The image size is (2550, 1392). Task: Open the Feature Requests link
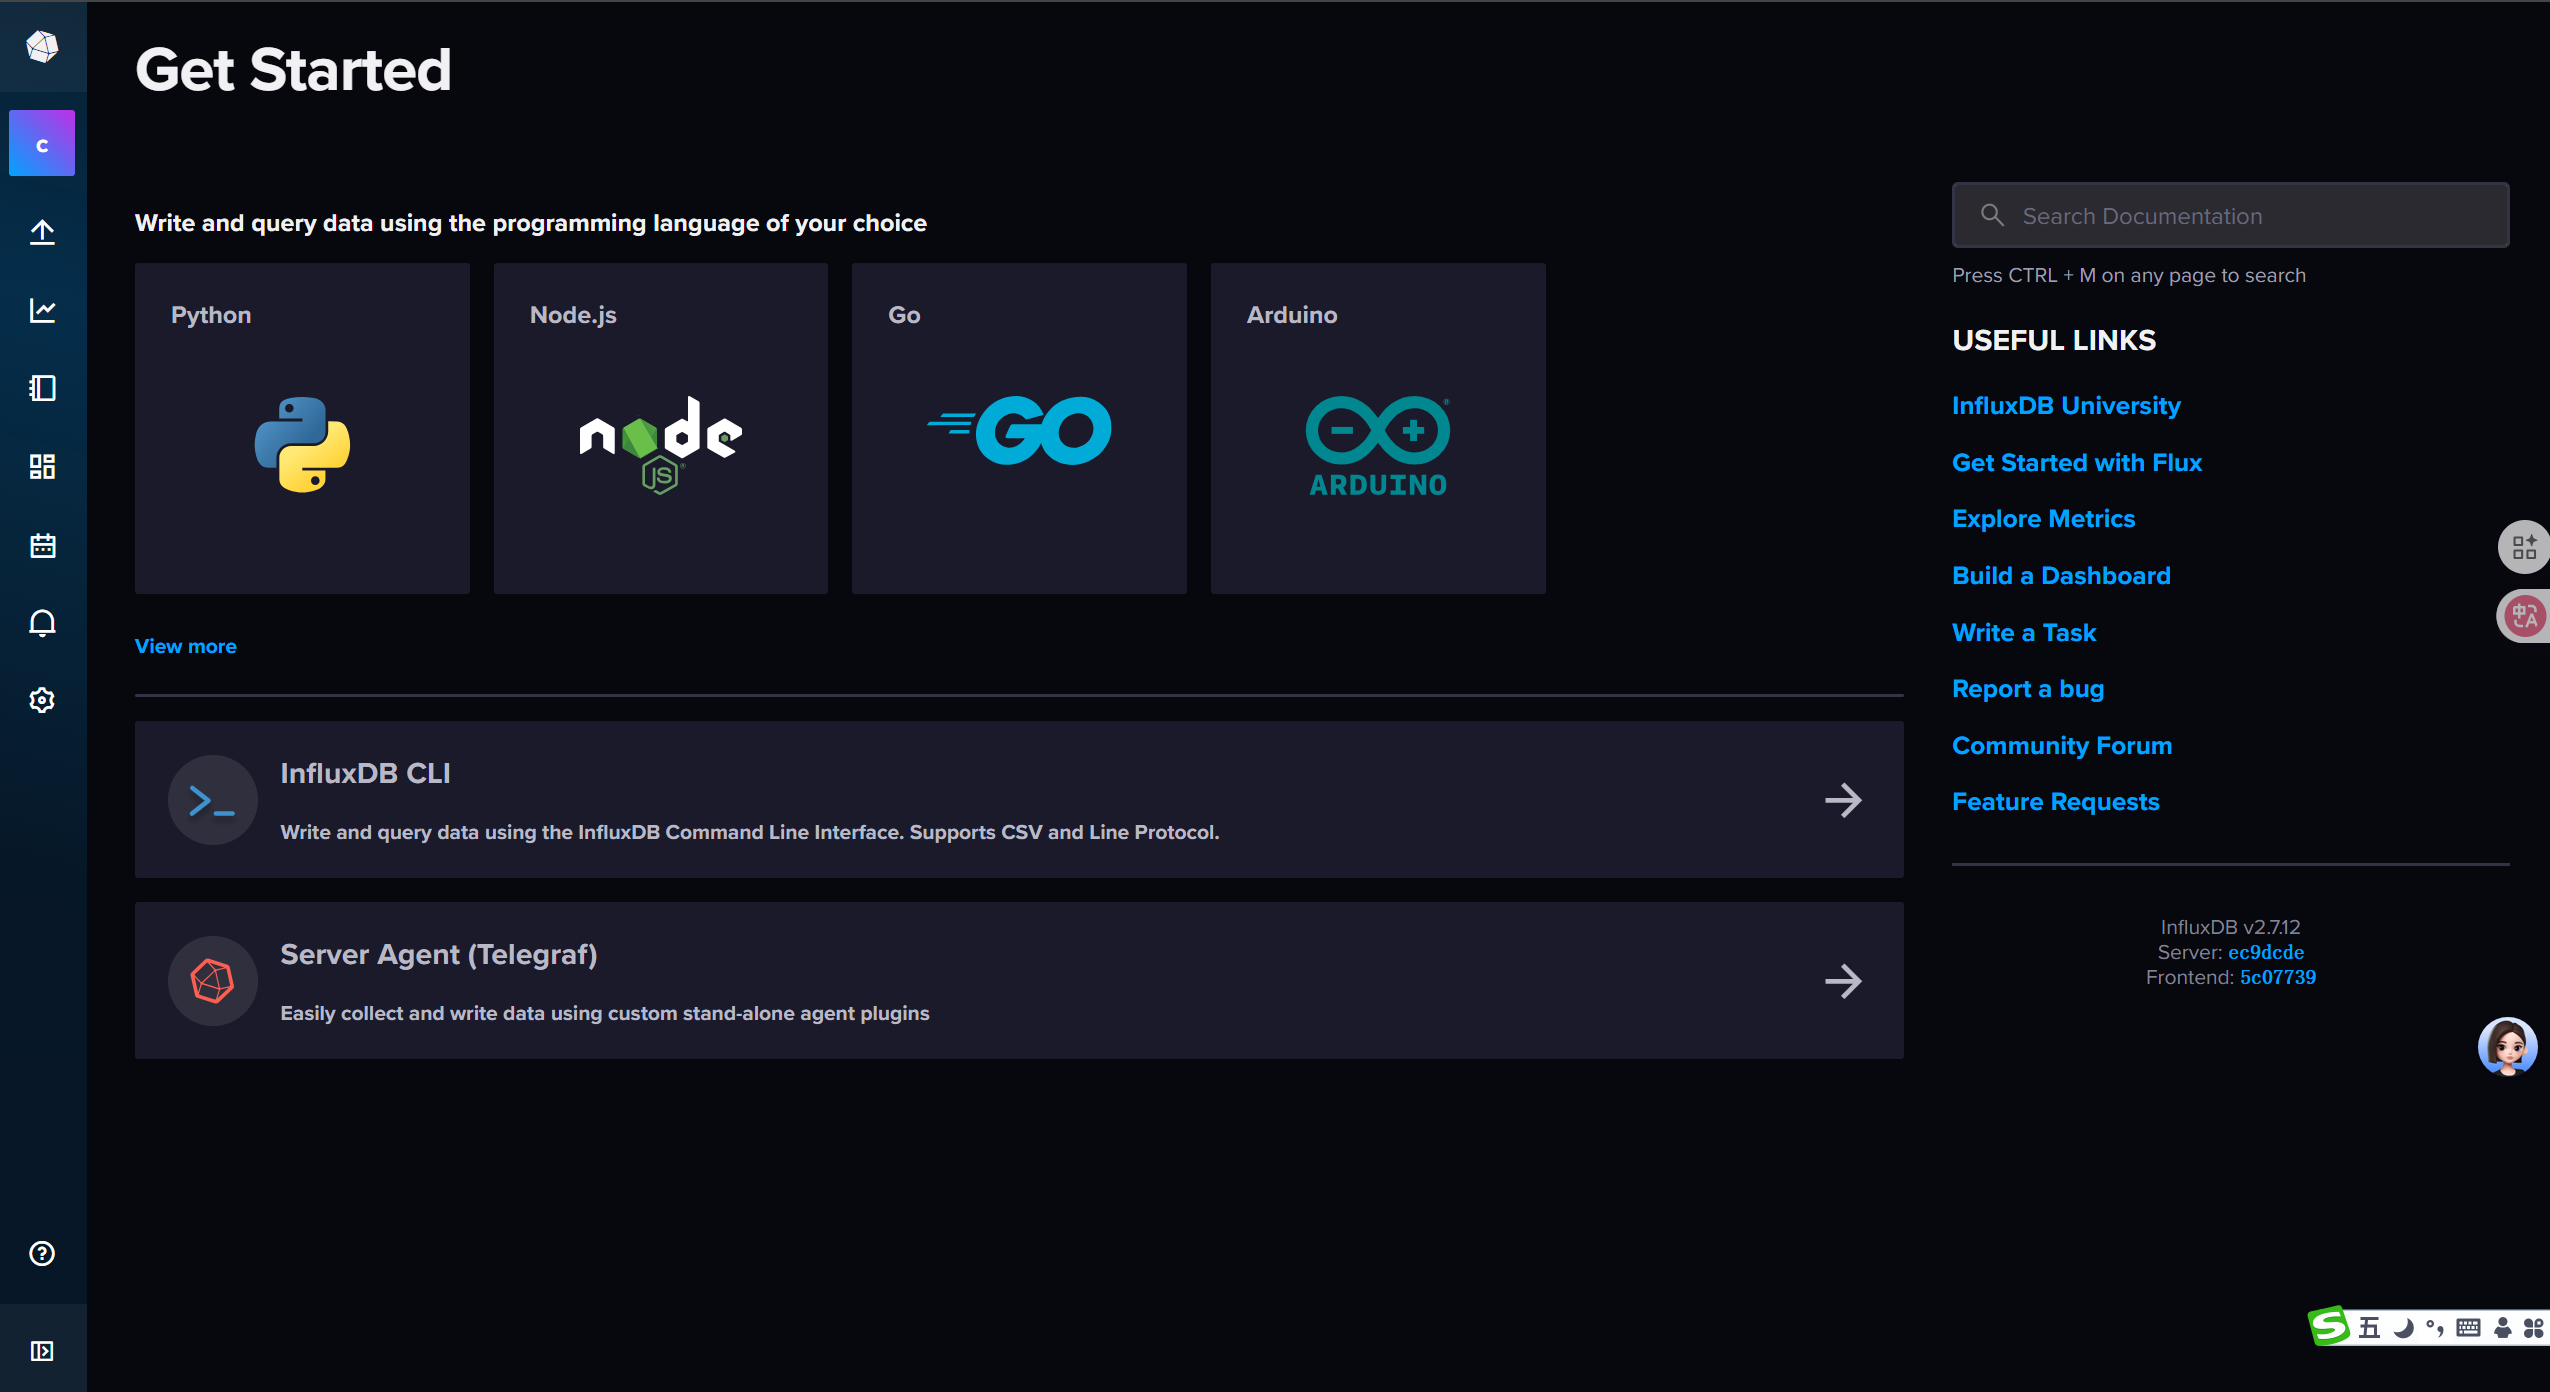pyautogui.click(x=2056, y=802)
